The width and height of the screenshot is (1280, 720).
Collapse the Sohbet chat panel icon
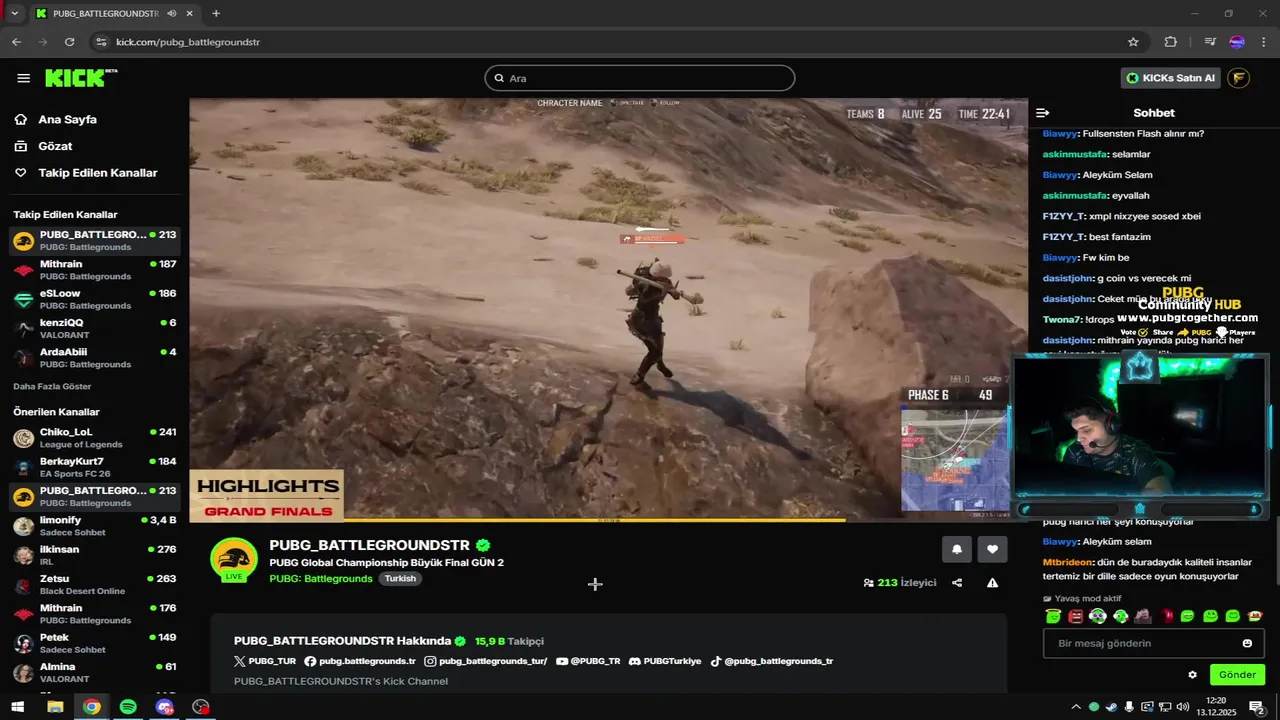point(1042,113)
